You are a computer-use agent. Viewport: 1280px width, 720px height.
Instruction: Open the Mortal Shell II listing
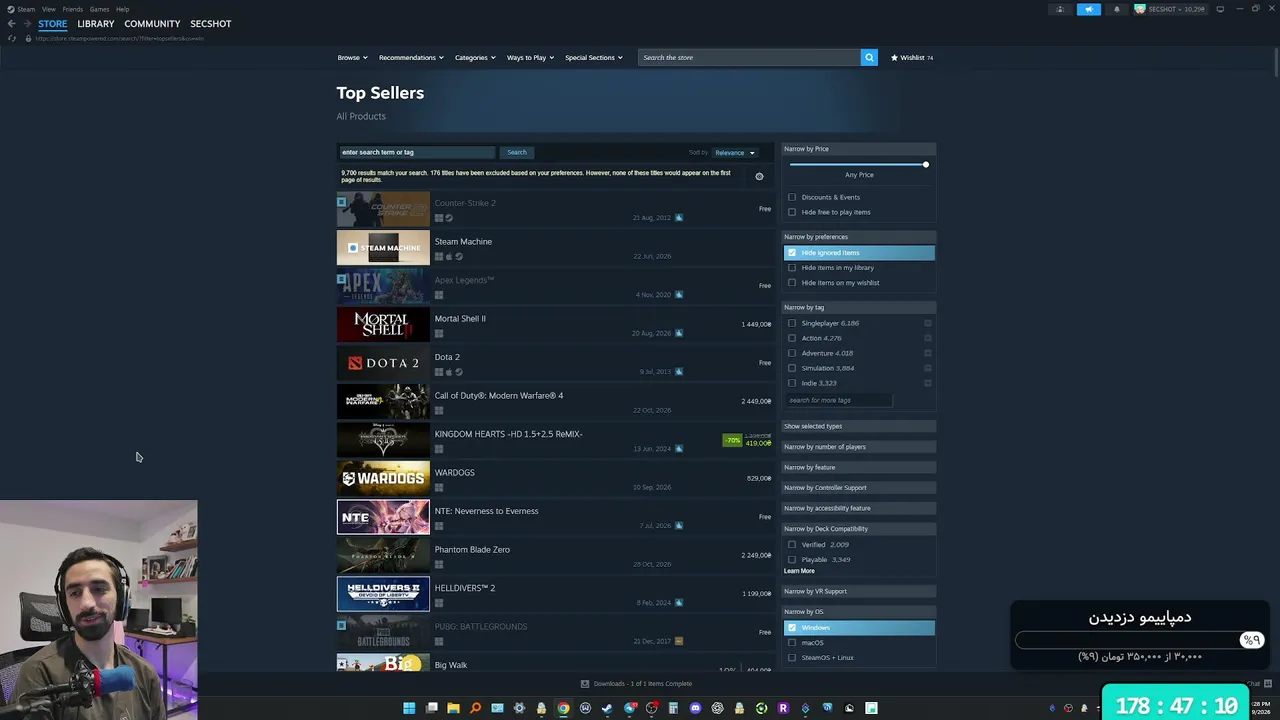click(x=554, y=324)
